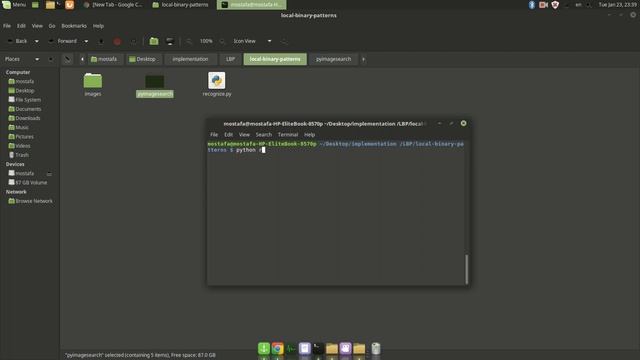Open the File menu of file manager

[7, 26]
